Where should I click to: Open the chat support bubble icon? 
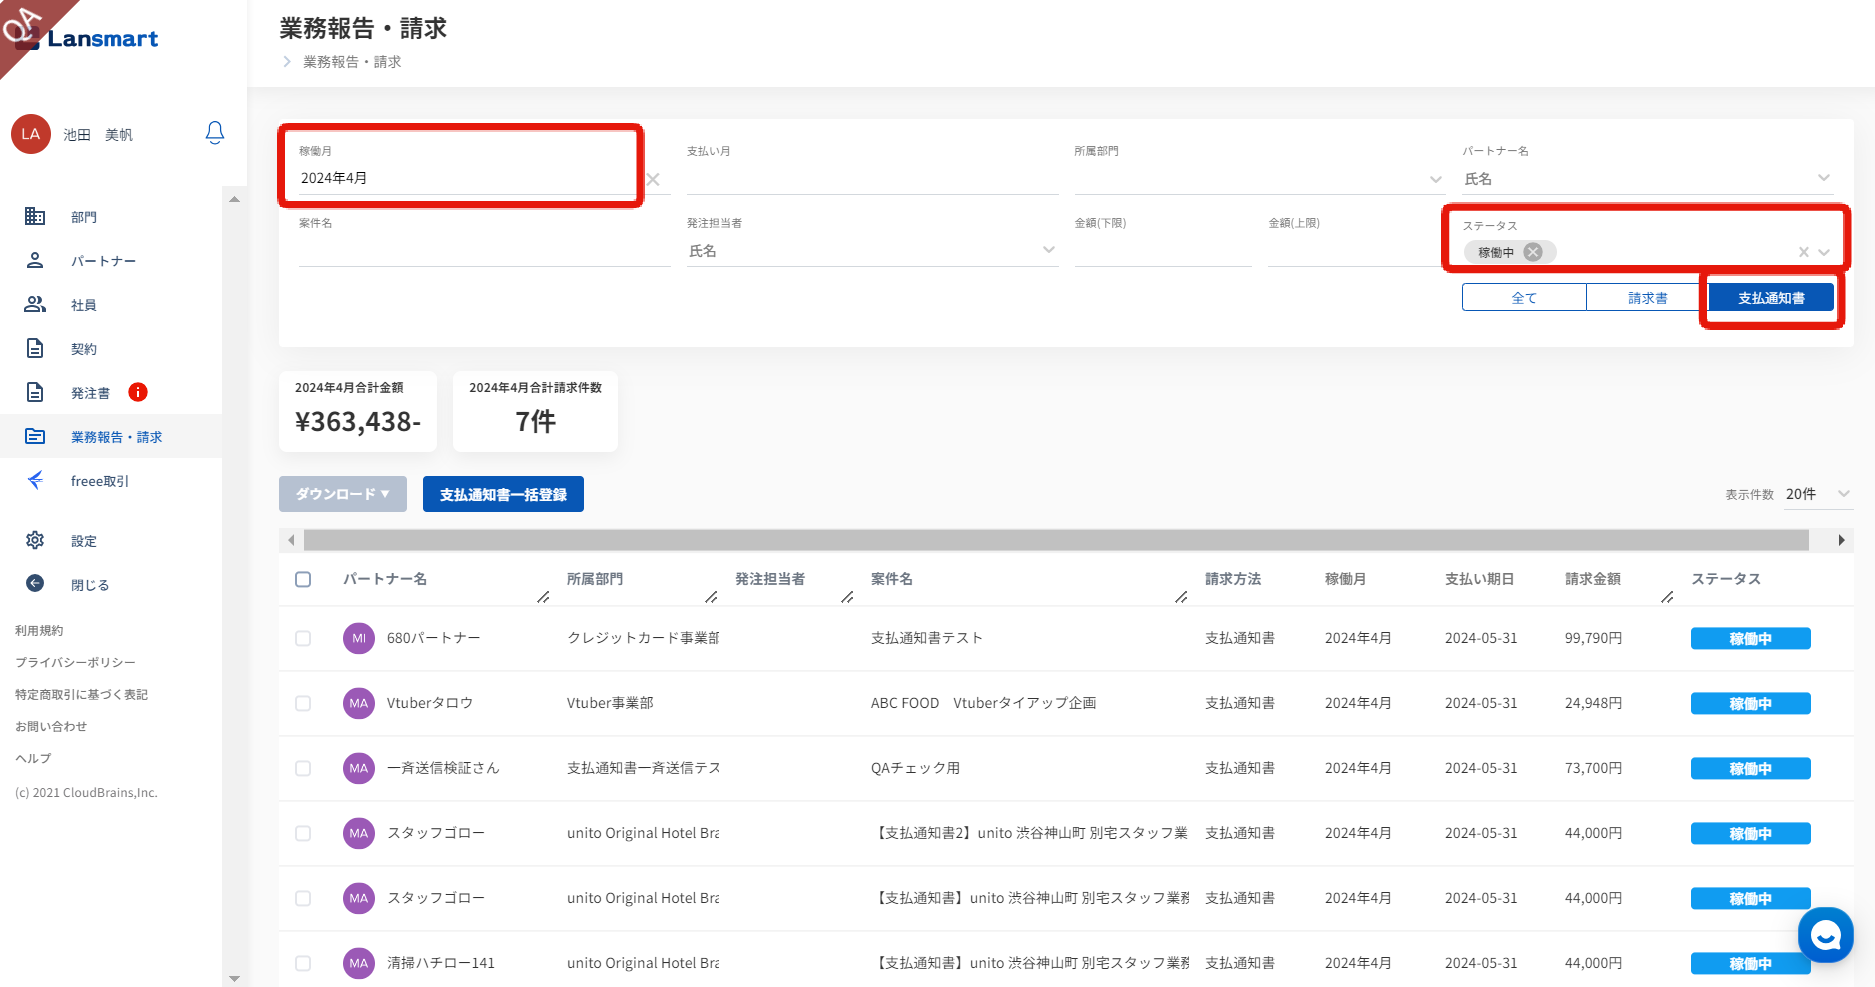click(x=1825, y=935)
